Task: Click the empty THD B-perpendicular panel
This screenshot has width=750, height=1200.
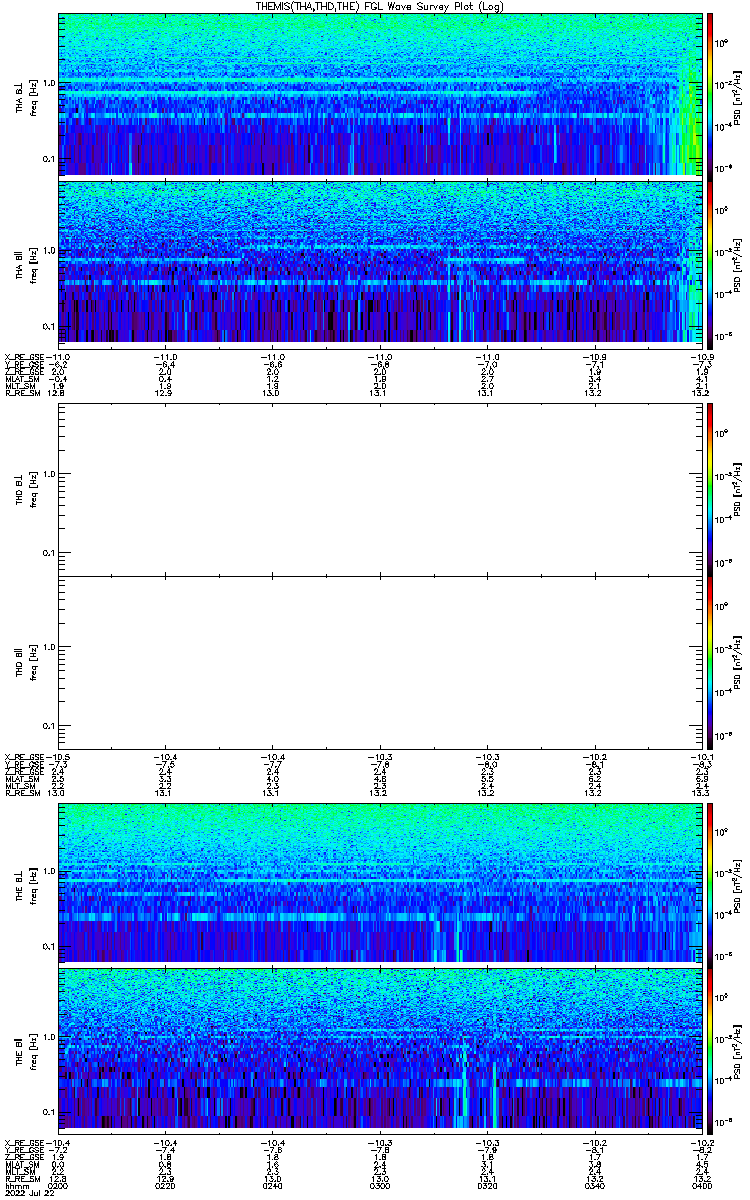Action: (379, 489)
